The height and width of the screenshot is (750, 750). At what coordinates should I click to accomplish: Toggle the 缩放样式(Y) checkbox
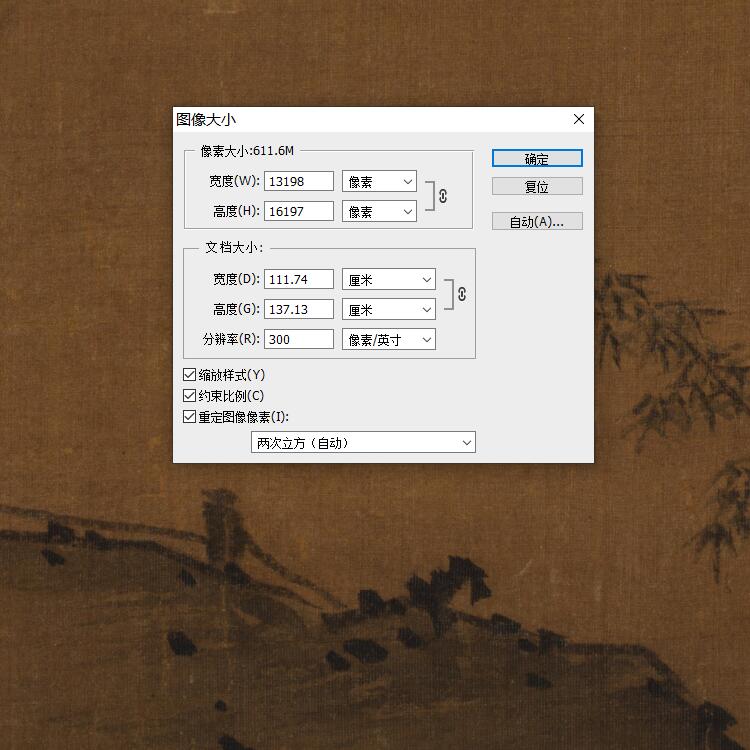point(189,375)
